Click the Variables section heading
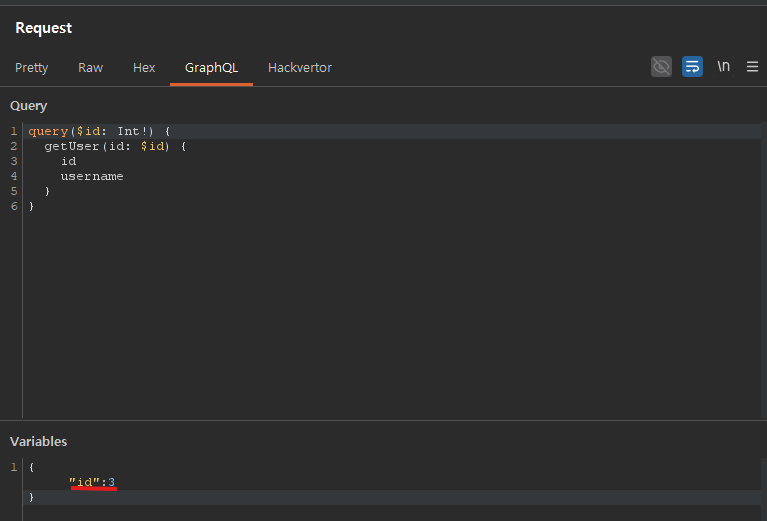The width and height of the screenshot is (767, 521). (x=38, y=441)
